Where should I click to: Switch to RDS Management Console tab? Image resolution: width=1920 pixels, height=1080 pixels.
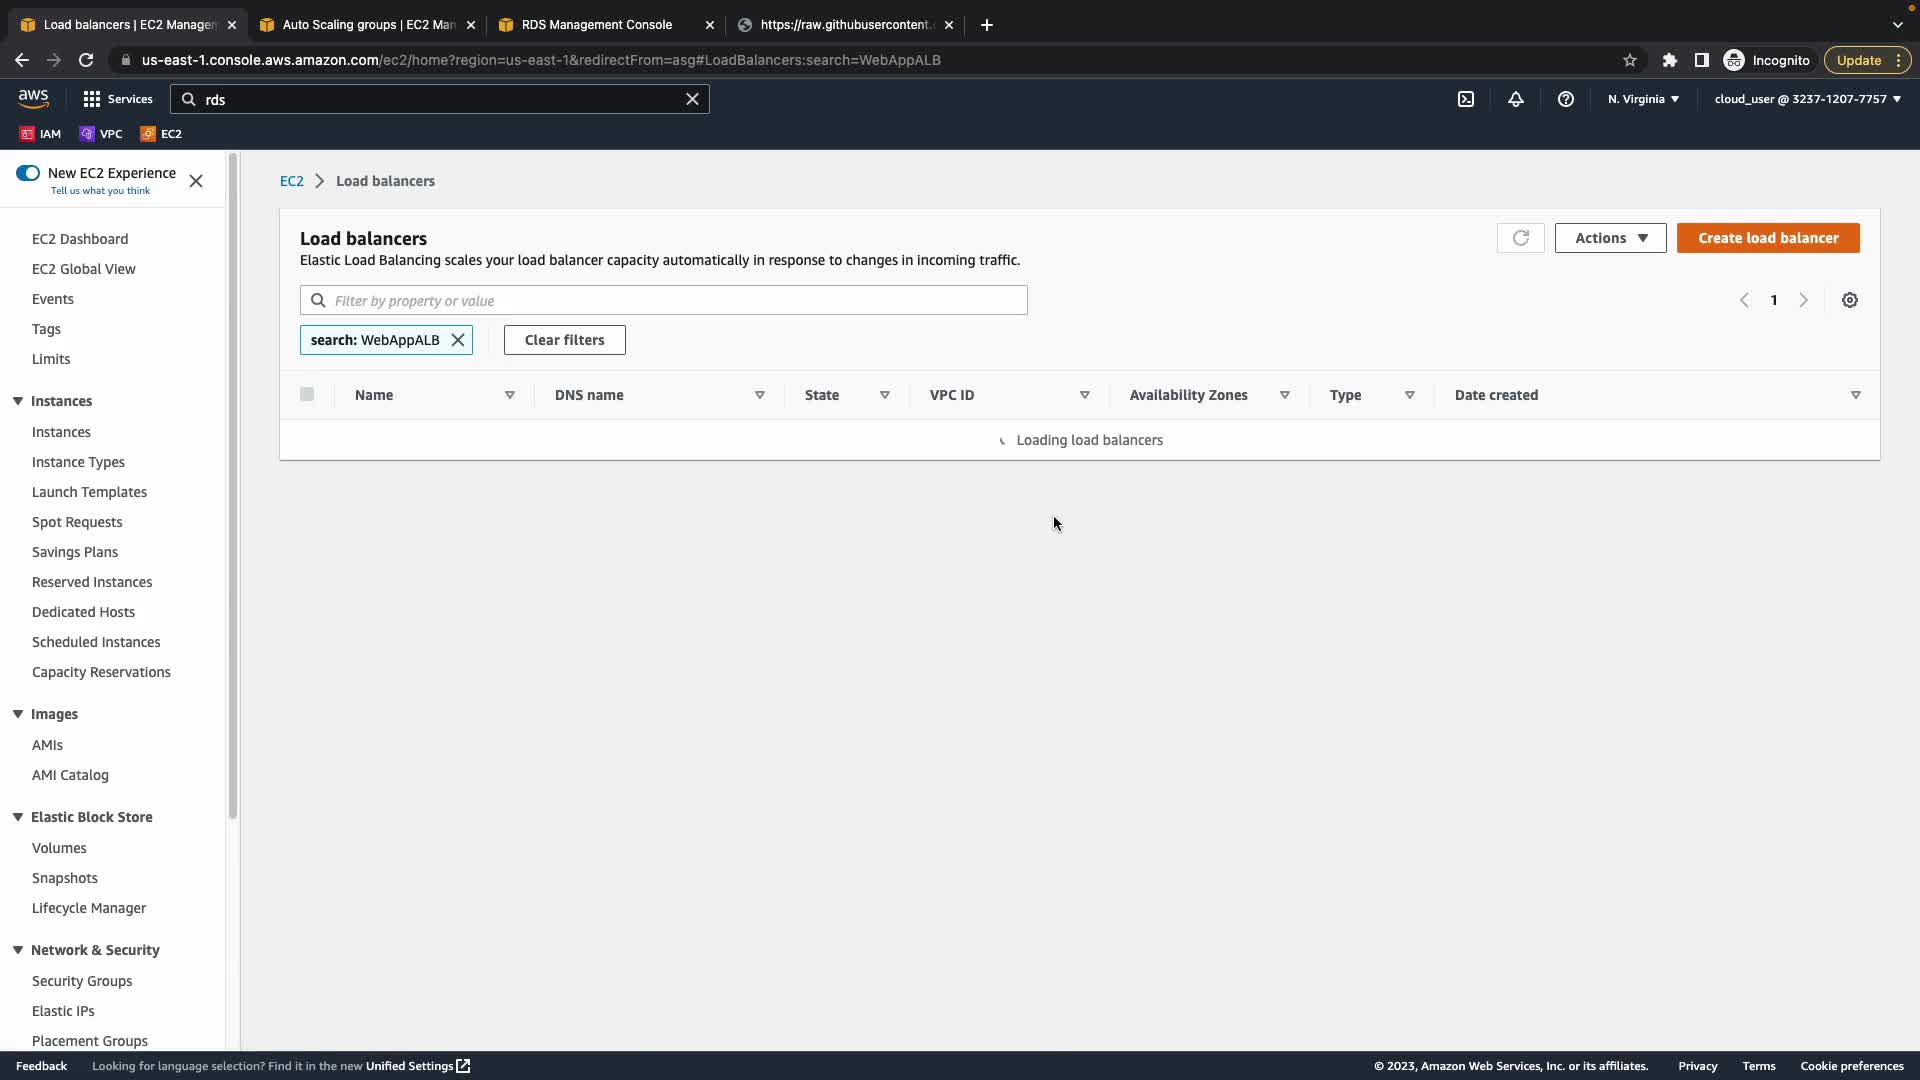(597, 25)
